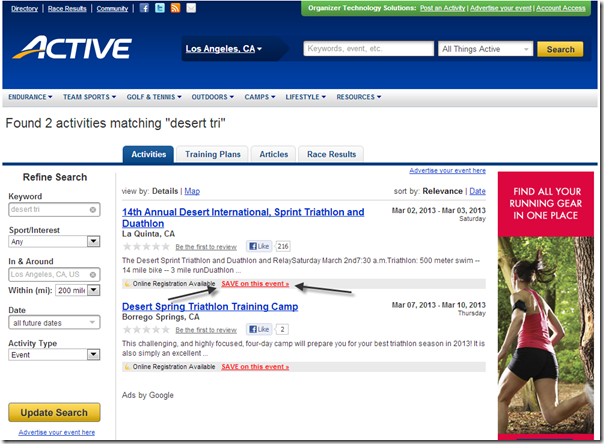
Task: Open All Things Active category dropdown
Action: click(485, 49)
